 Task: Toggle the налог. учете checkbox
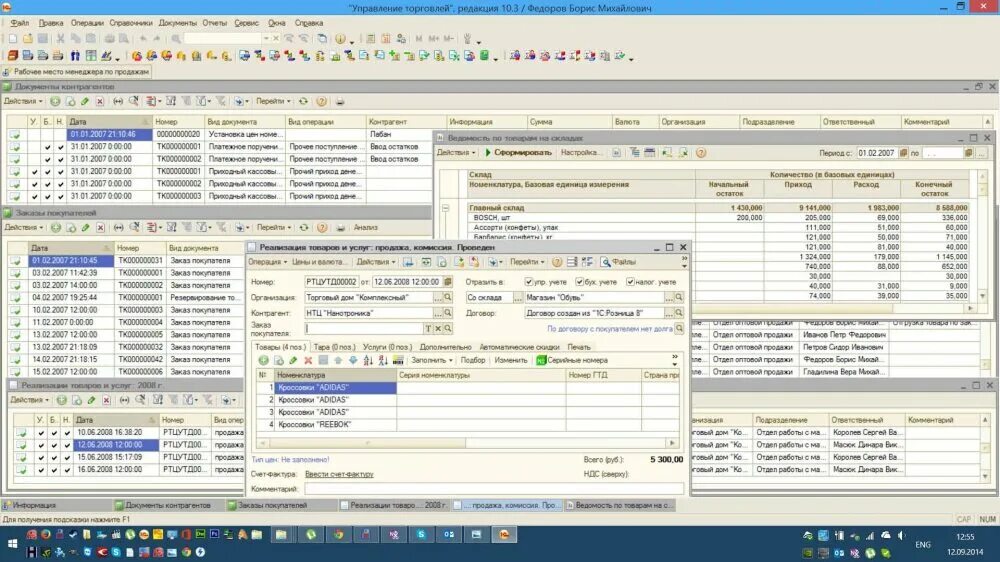630,281
